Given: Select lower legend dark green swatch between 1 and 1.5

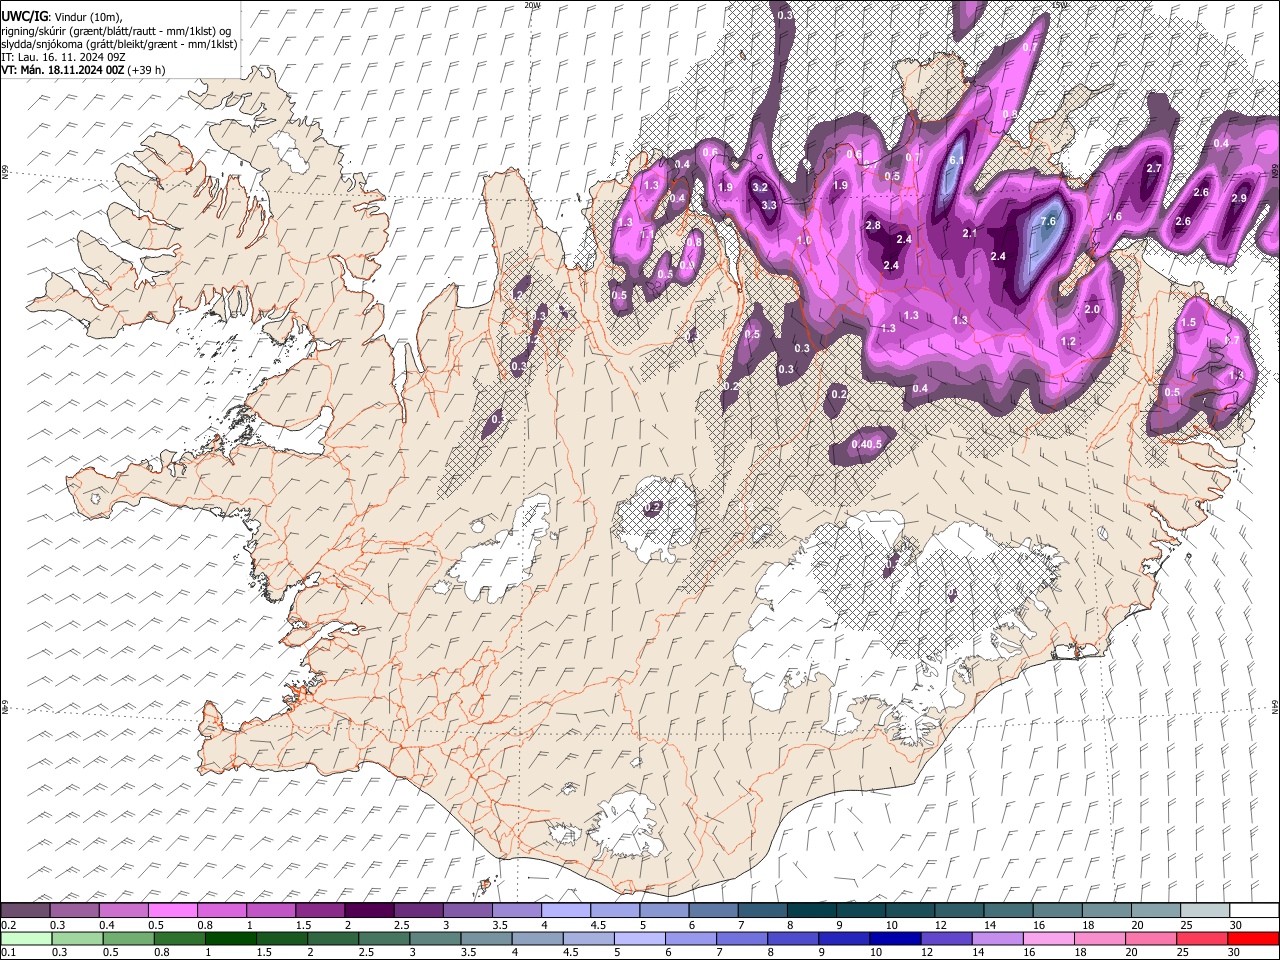Looking at the screenshot, I should click(x=231, y=938).
